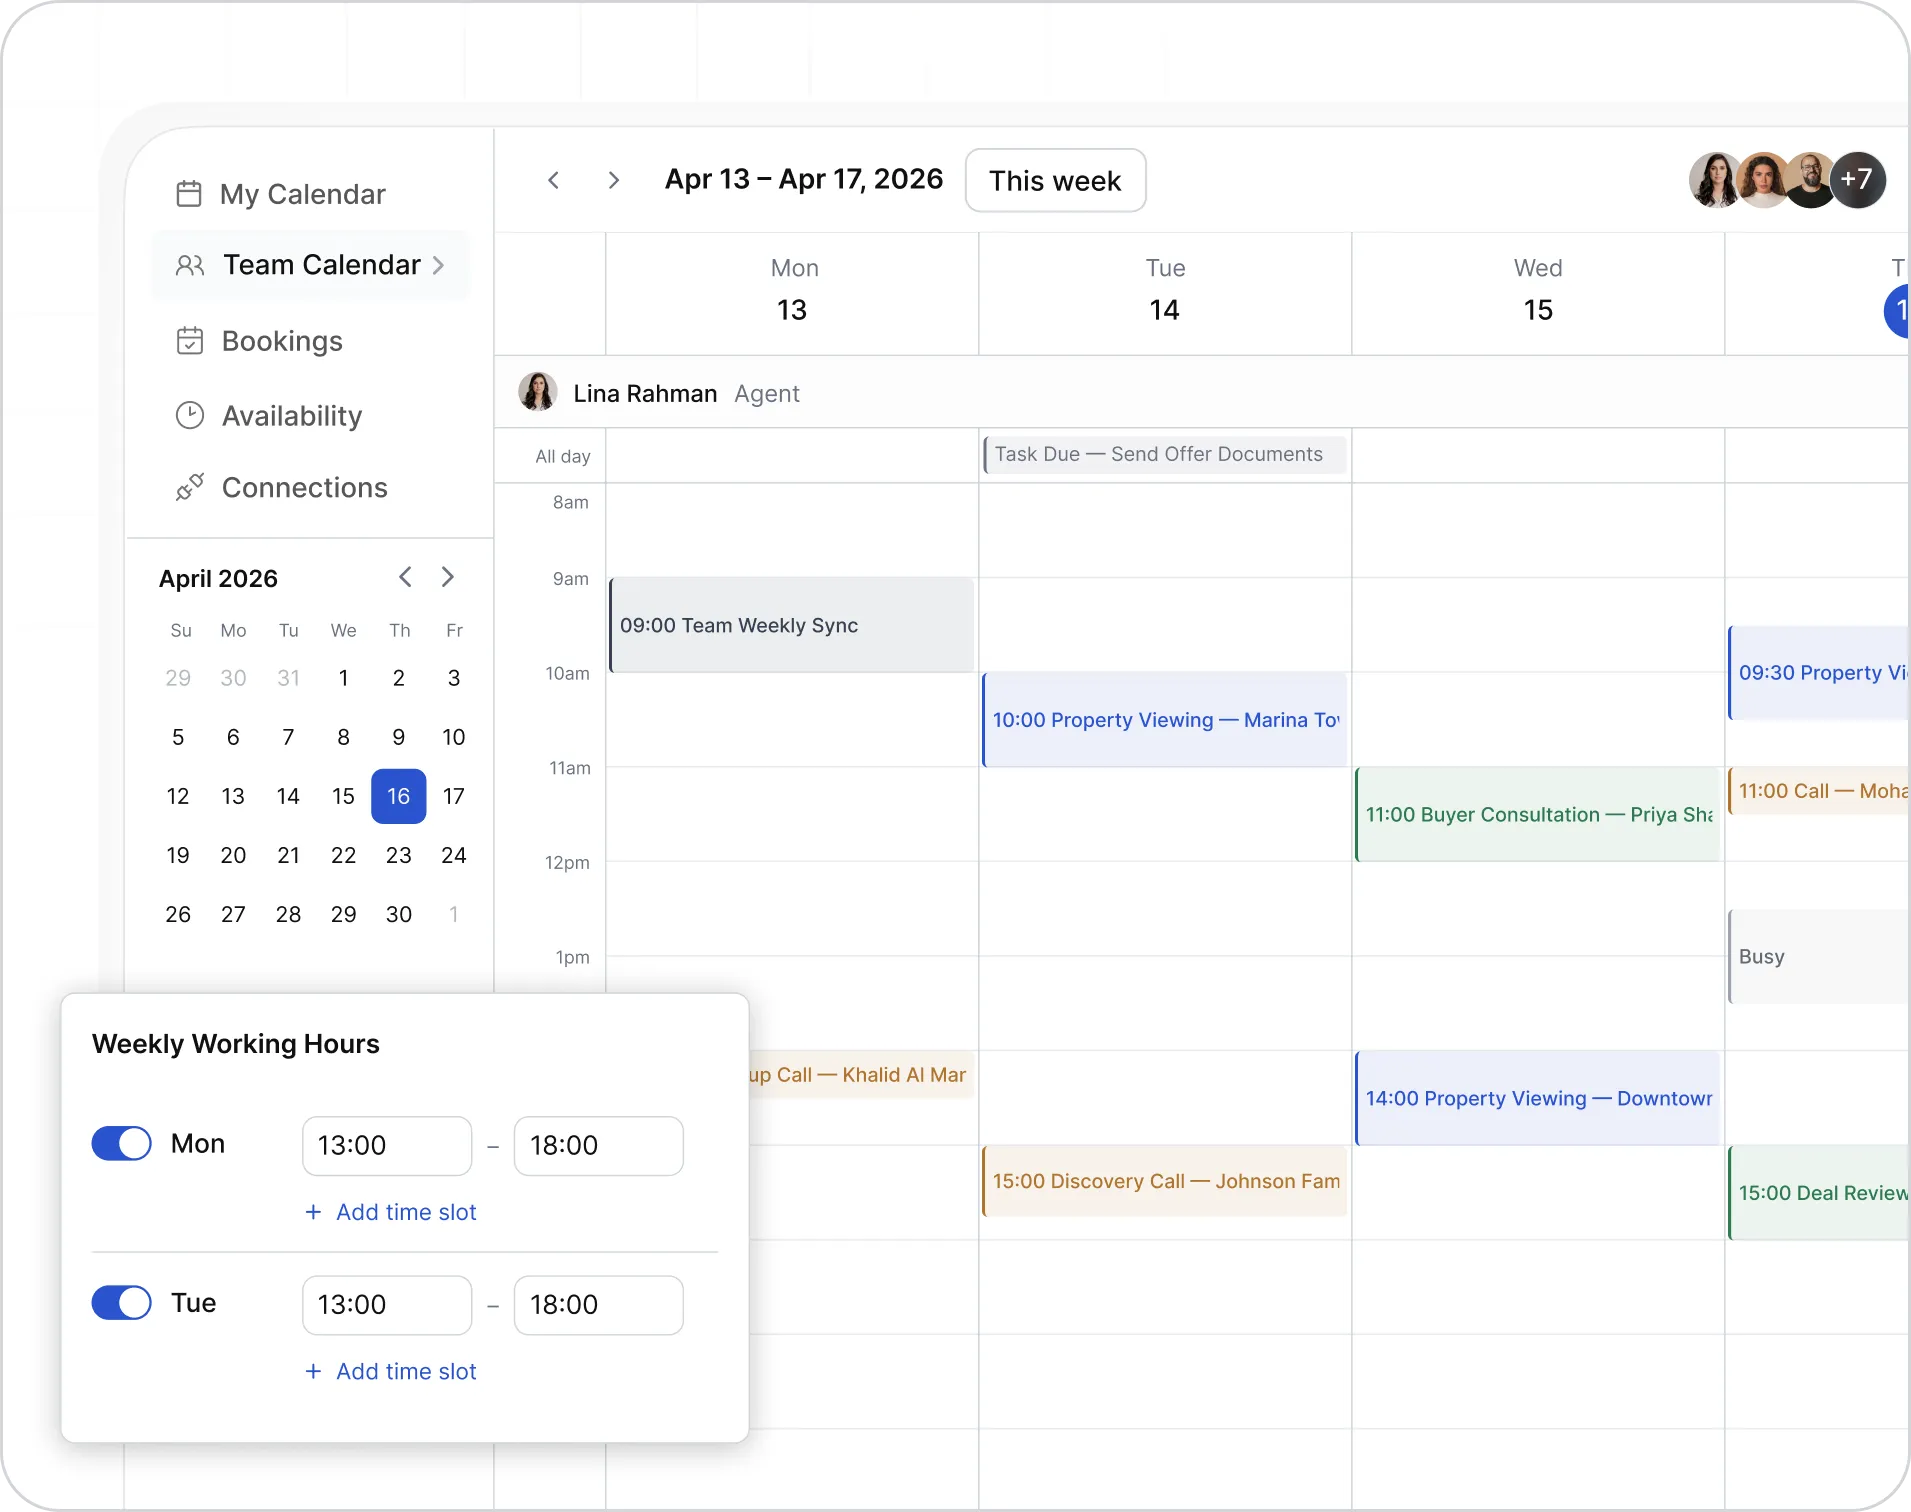Select April 30 in mini calendar
The width and height of the screenshot is (1911, 1512).
(x=399, y=914)
